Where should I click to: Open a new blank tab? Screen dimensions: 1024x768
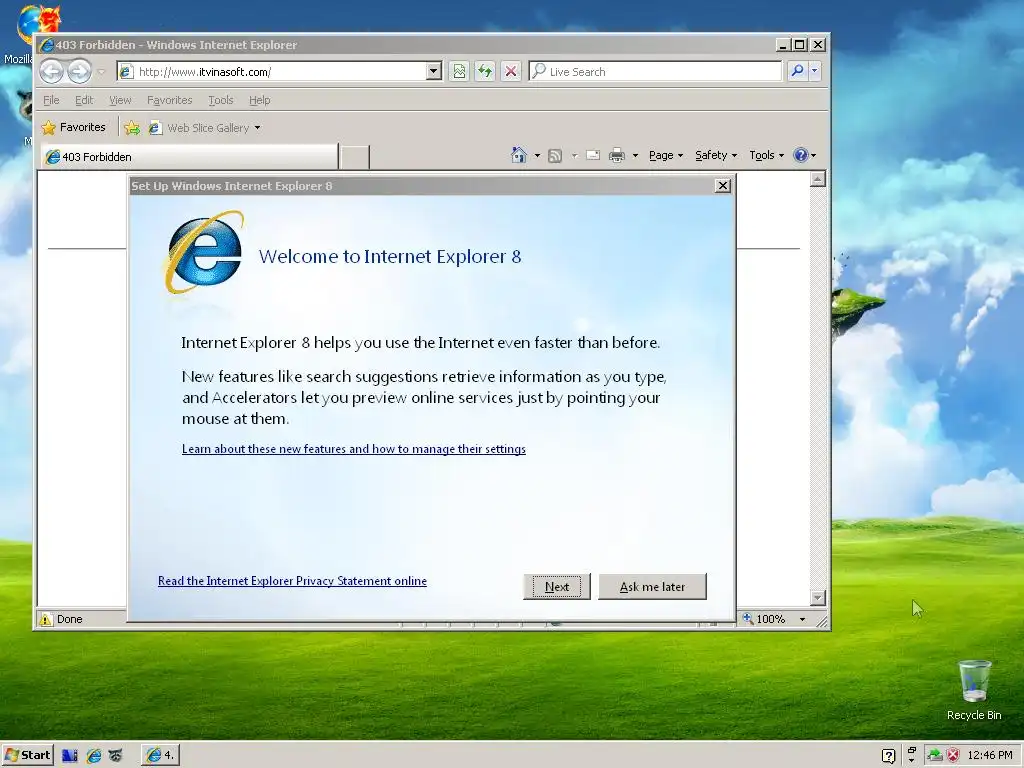click(x=355, y=157)
